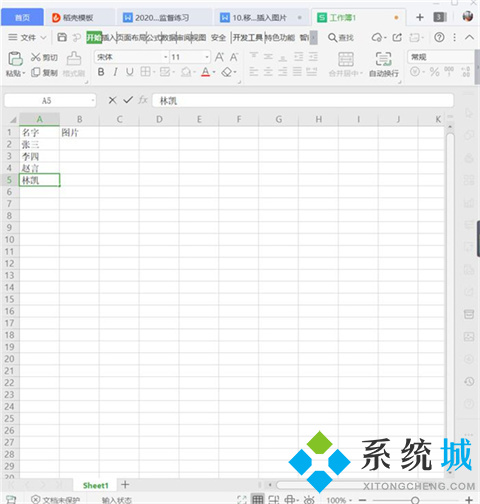Viewport: 480px width, 504px height.
Task: Click the name box showing A5
Action: tap(47, 100)
